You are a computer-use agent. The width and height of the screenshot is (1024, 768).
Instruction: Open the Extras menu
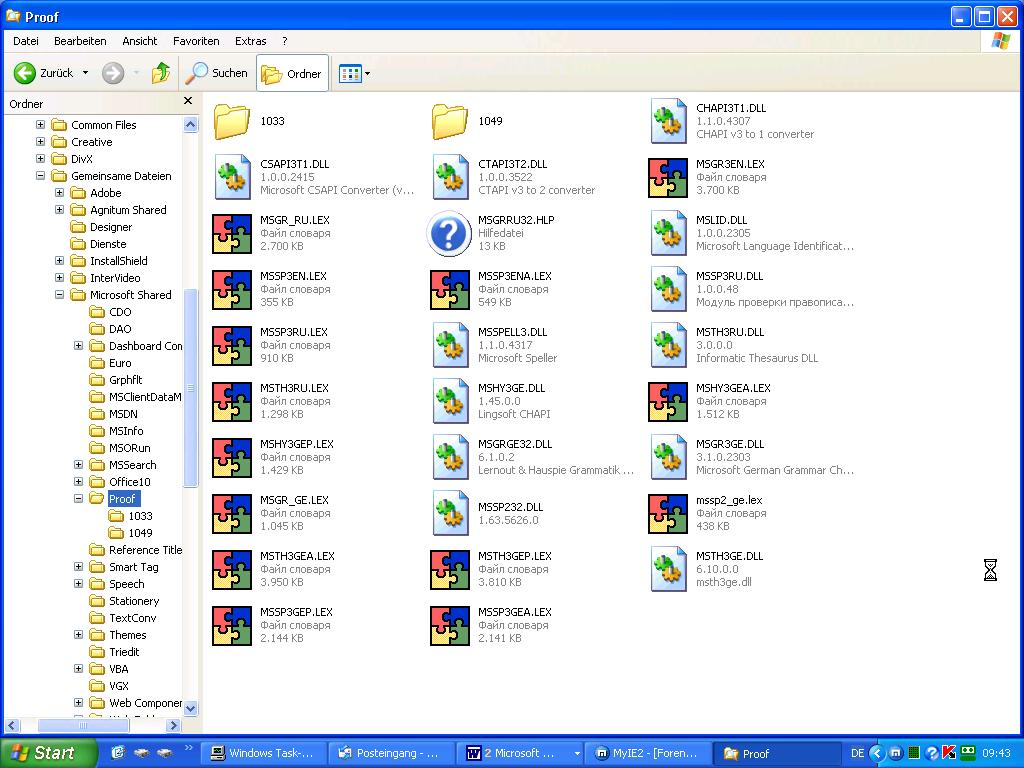click(x=251, y=41)
